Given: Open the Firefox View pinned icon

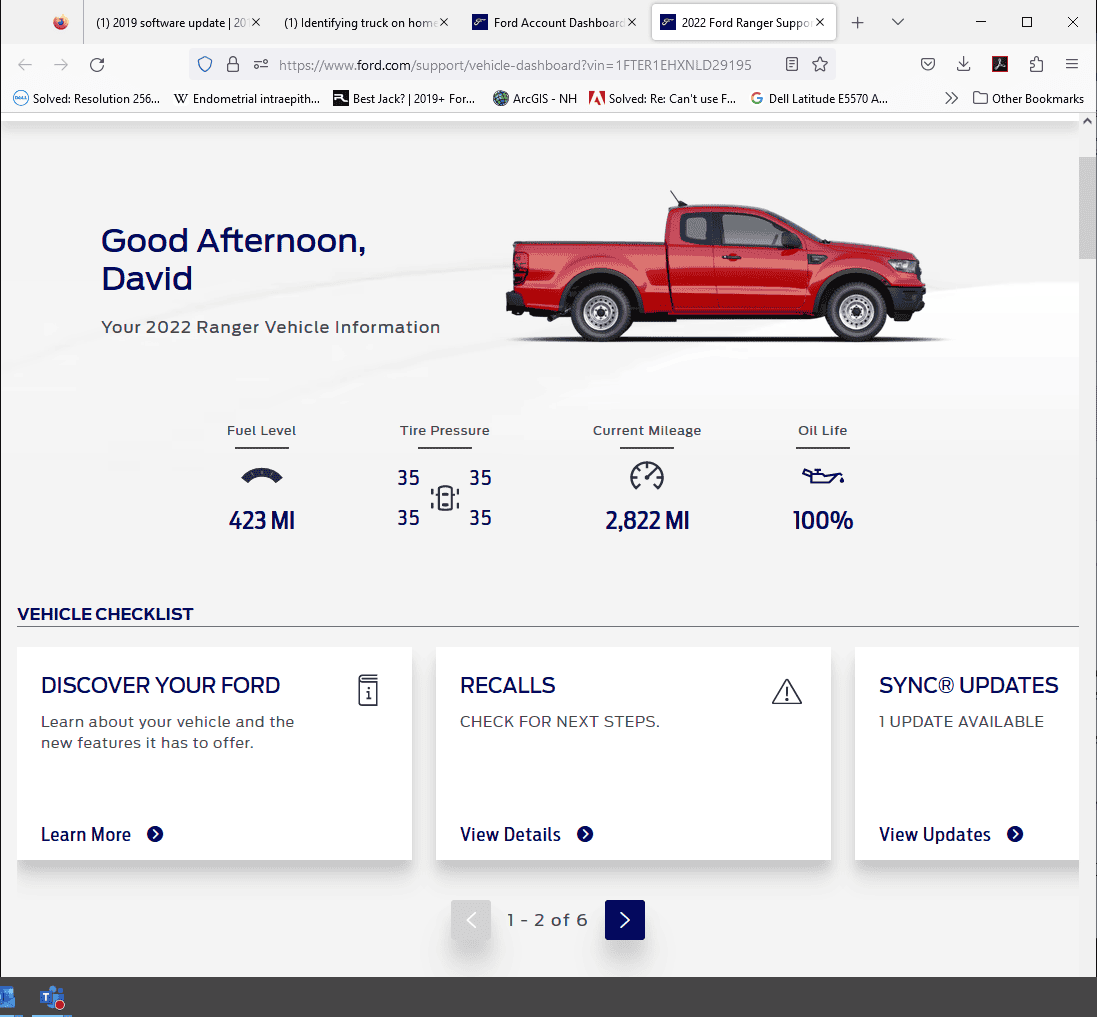Looking at the screenshot, I should [x=61, y=22].
